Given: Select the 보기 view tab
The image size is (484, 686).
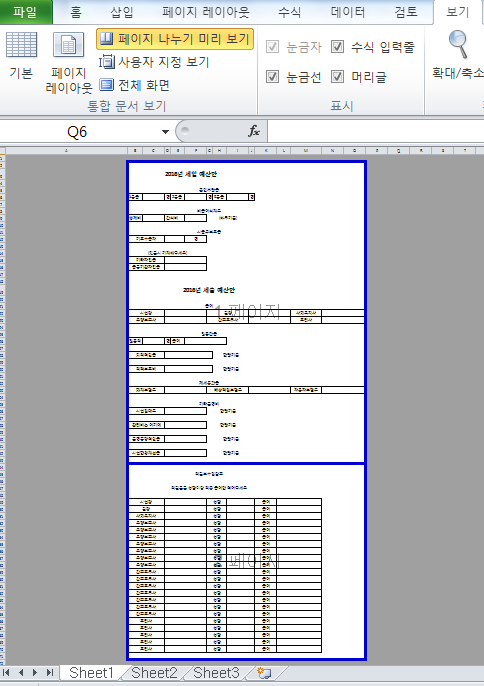Looking at the screenshot, I should (457, 12).
